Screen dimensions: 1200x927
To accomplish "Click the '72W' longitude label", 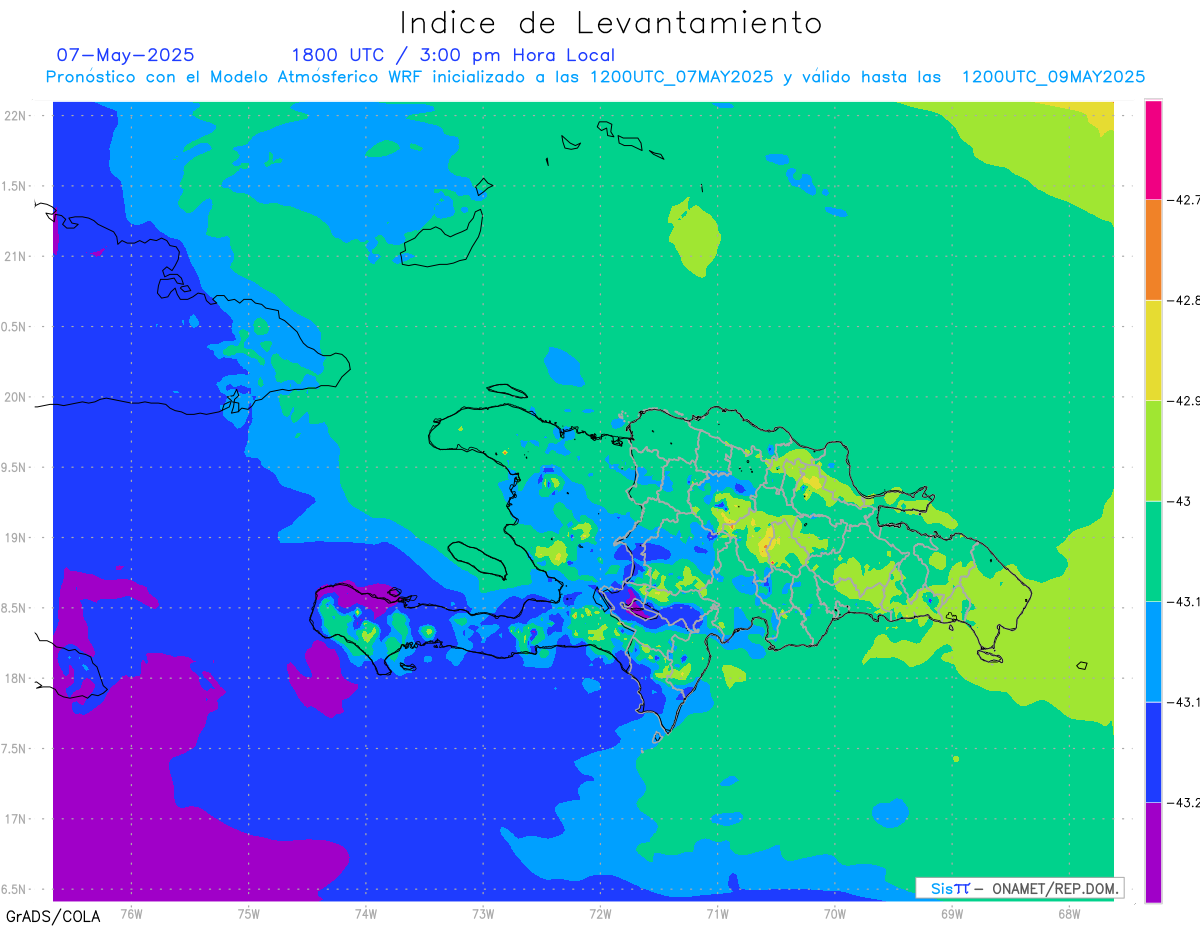I will point(600,913).
